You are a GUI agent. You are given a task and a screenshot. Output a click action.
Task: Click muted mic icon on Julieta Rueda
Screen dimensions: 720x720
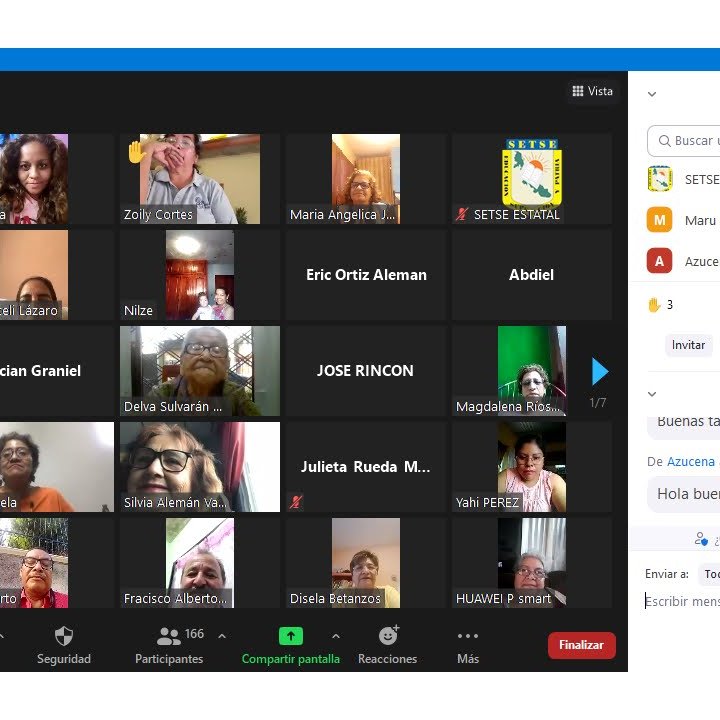point(296,502)
